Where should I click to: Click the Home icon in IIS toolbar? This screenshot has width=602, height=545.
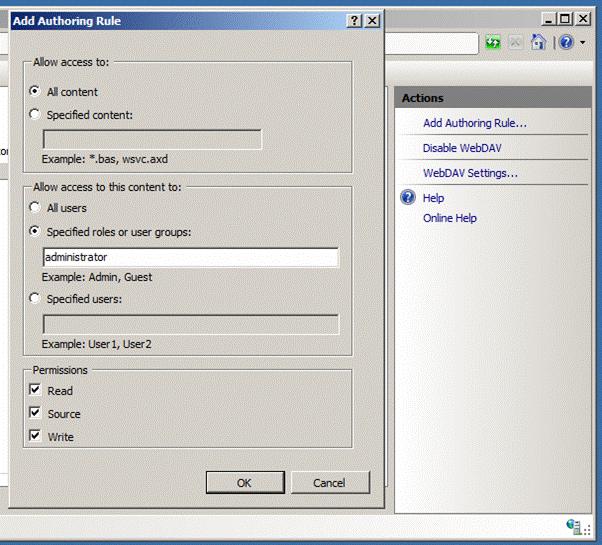tap(538, 42)
